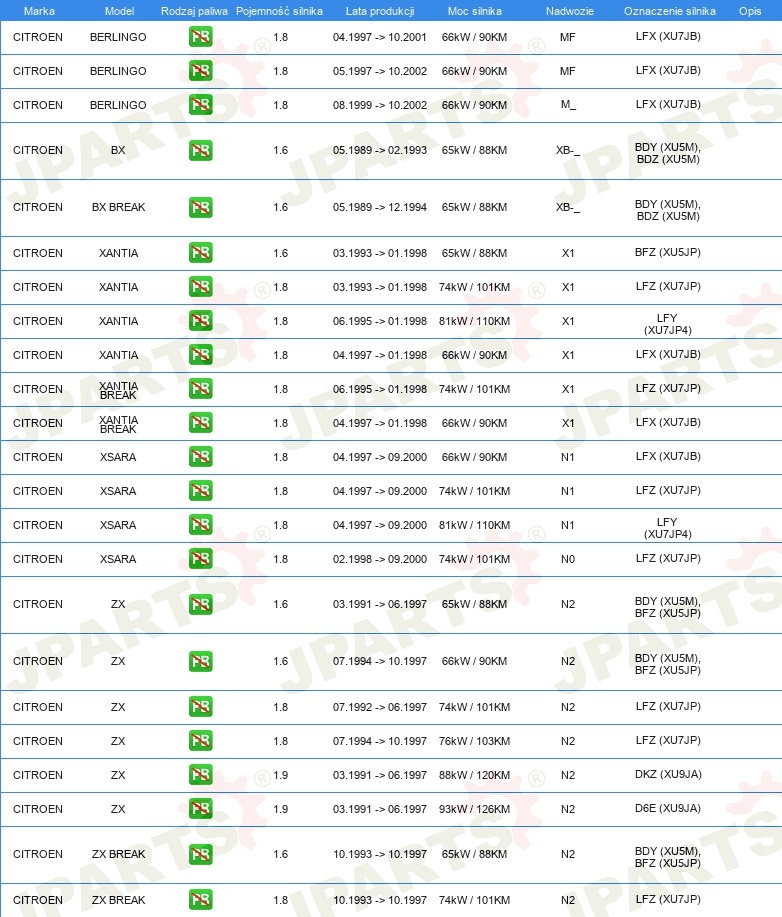Click the Lata produkcji column header
The width and height of the screenshot is (782, 917).
(380, 11)
